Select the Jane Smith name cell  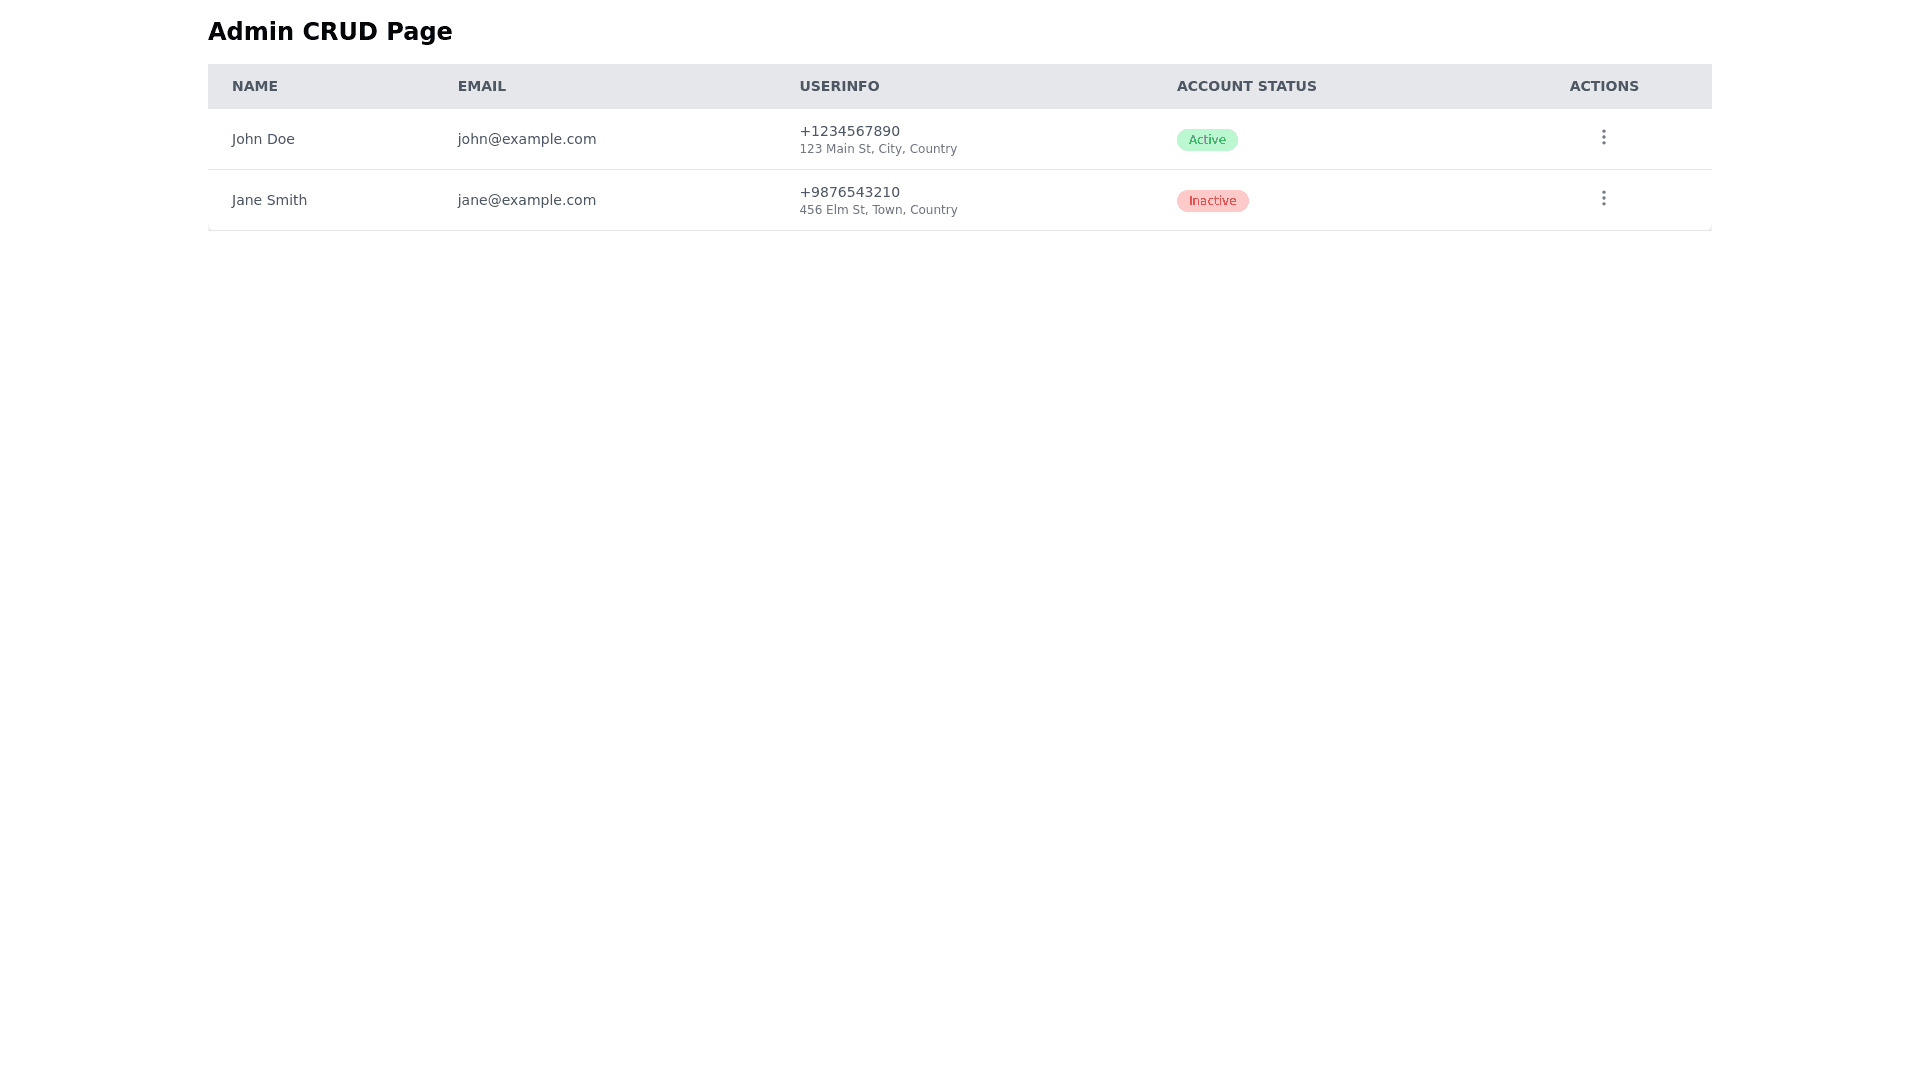269,200
